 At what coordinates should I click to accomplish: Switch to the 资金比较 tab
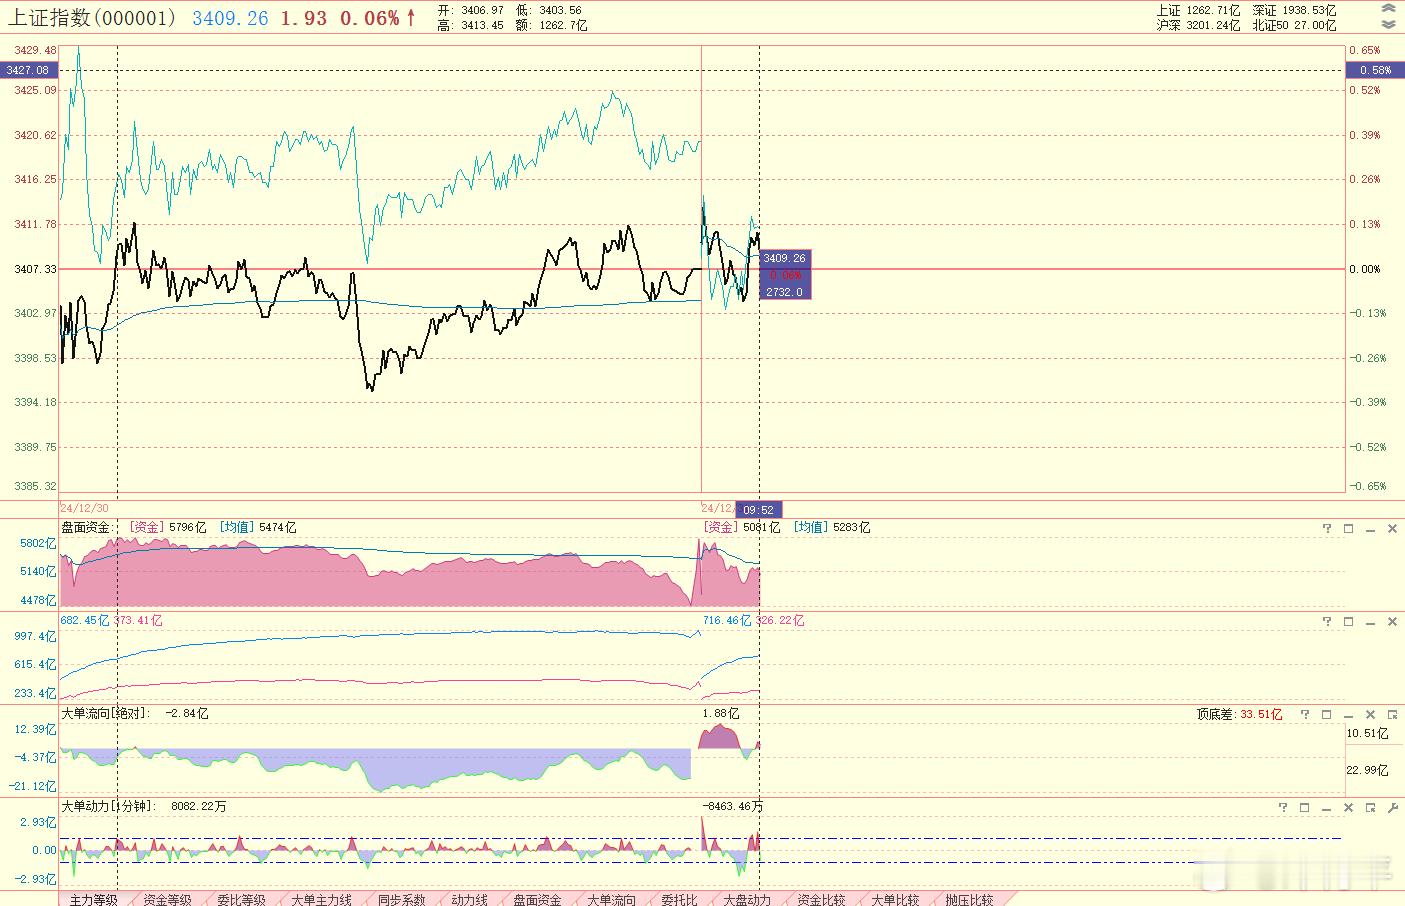pos(821,899)
